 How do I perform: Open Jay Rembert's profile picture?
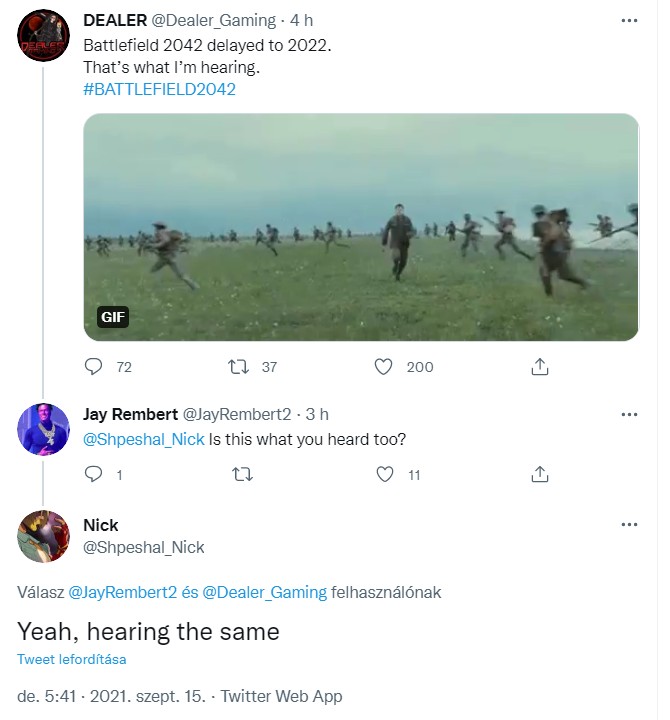click(44, 430)
